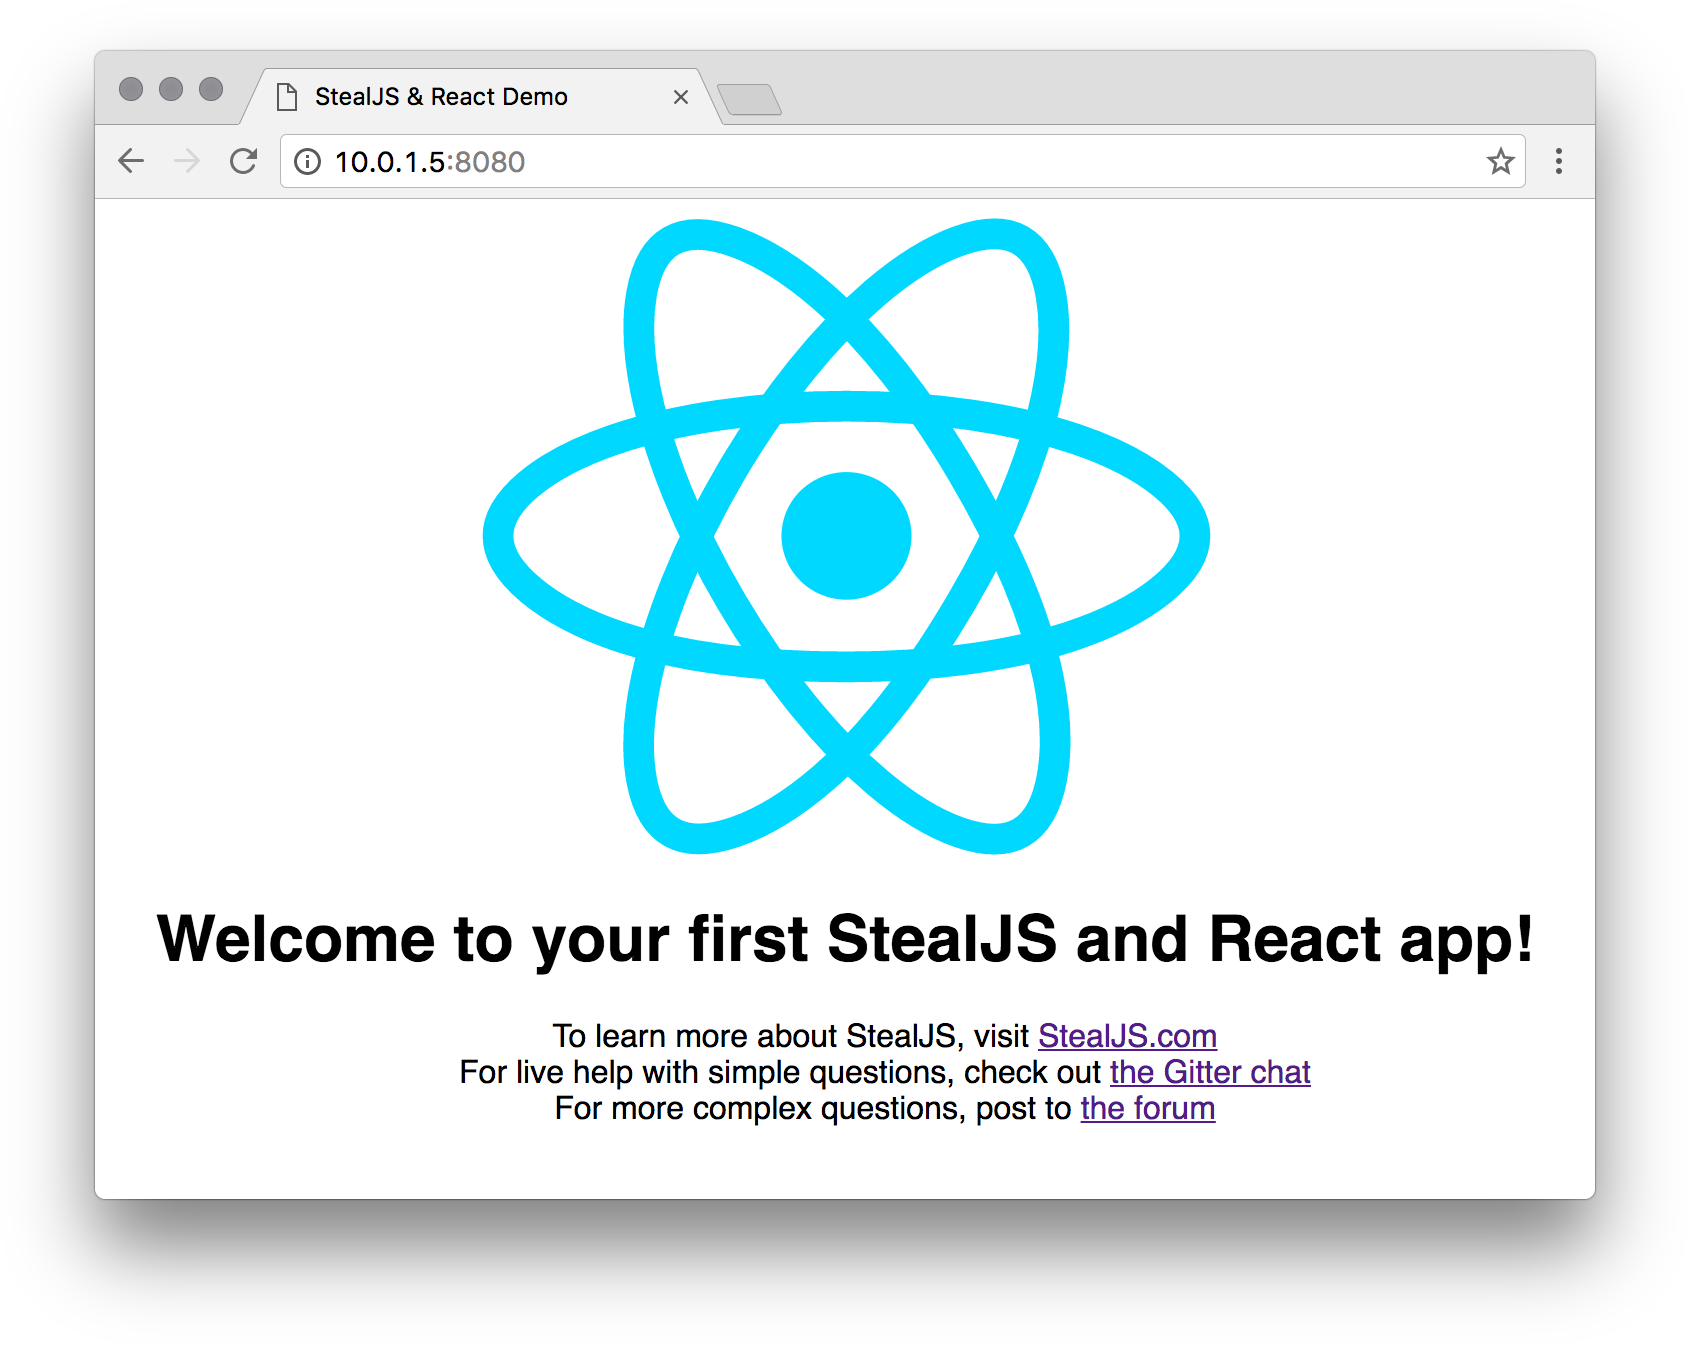Click the back navigation arrow

click(131, 161)
